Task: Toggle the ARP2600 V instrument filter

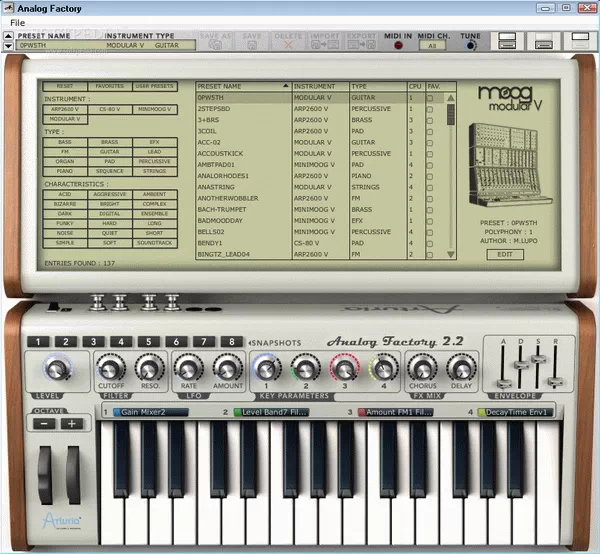Action: click(65, 109)
